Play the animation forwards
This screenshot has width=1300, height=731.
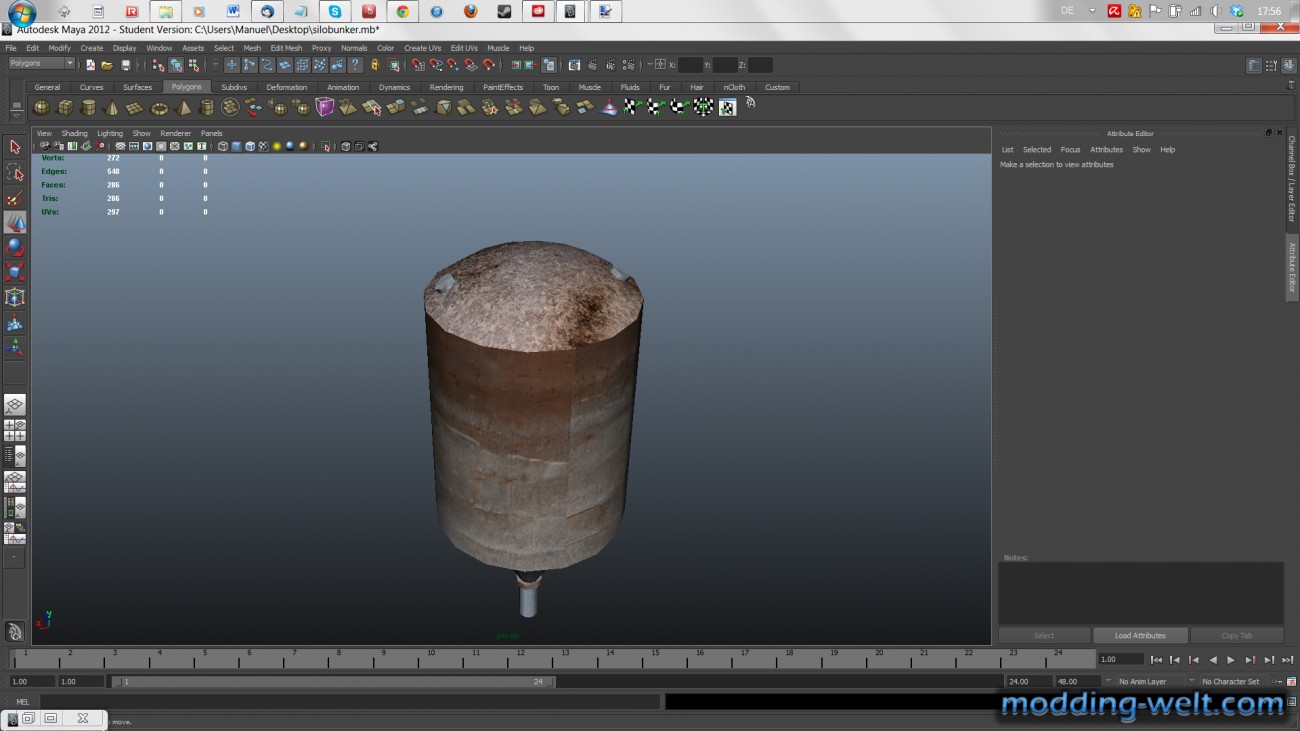[x=1231, y=660]
